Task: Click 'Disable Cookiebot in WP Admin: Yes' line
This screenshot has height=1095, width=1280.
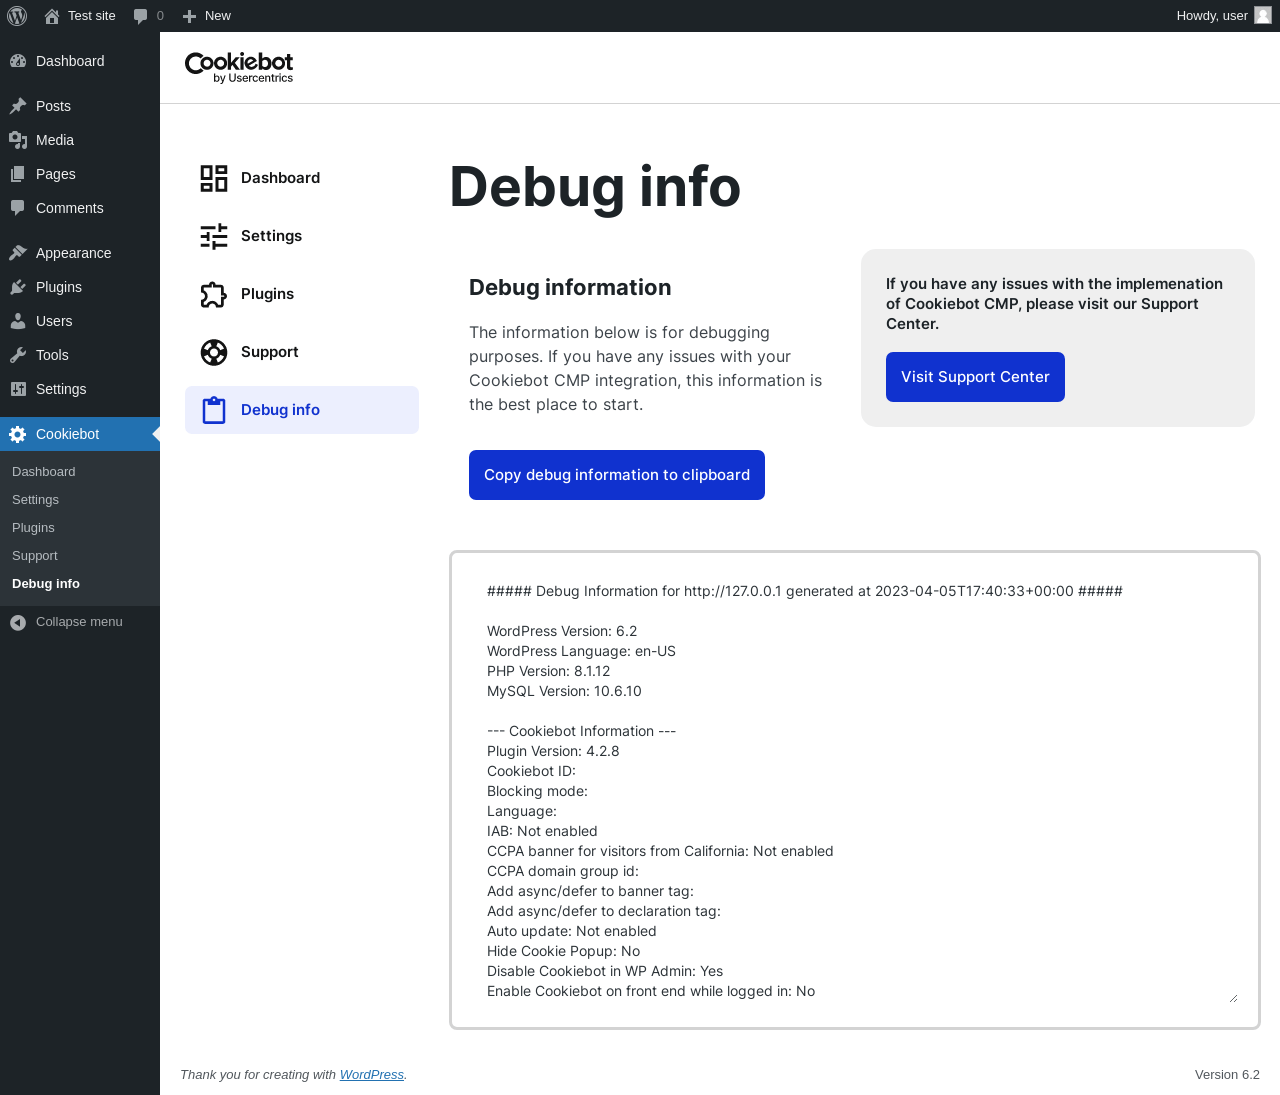Action: (605, 971)
